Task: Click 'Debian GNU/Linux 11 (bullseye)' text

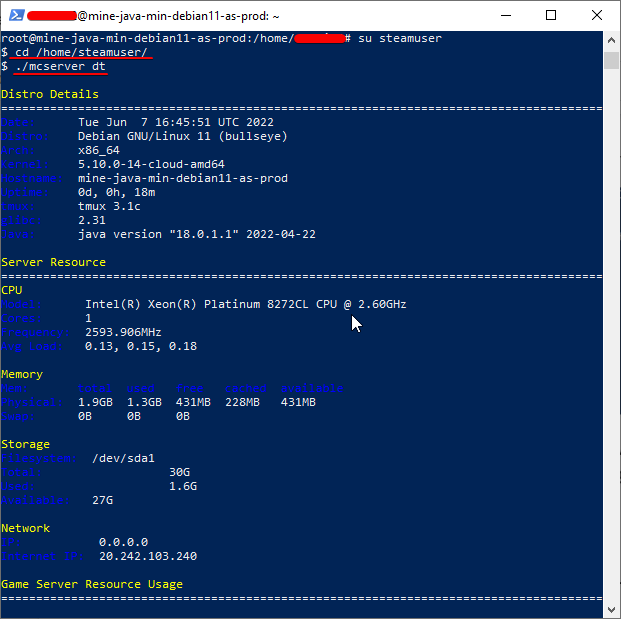Action: coord(183,136)
